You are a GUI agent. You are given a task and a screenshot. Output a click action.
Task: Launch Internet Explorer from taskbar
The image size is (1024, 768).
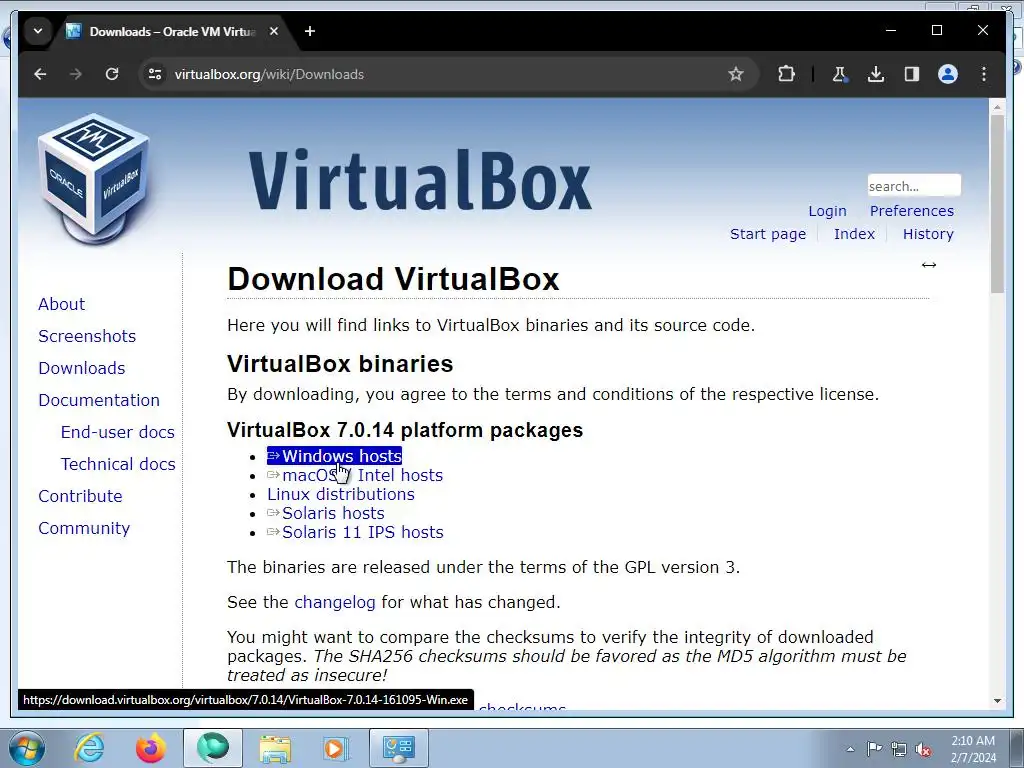(89, 748)
